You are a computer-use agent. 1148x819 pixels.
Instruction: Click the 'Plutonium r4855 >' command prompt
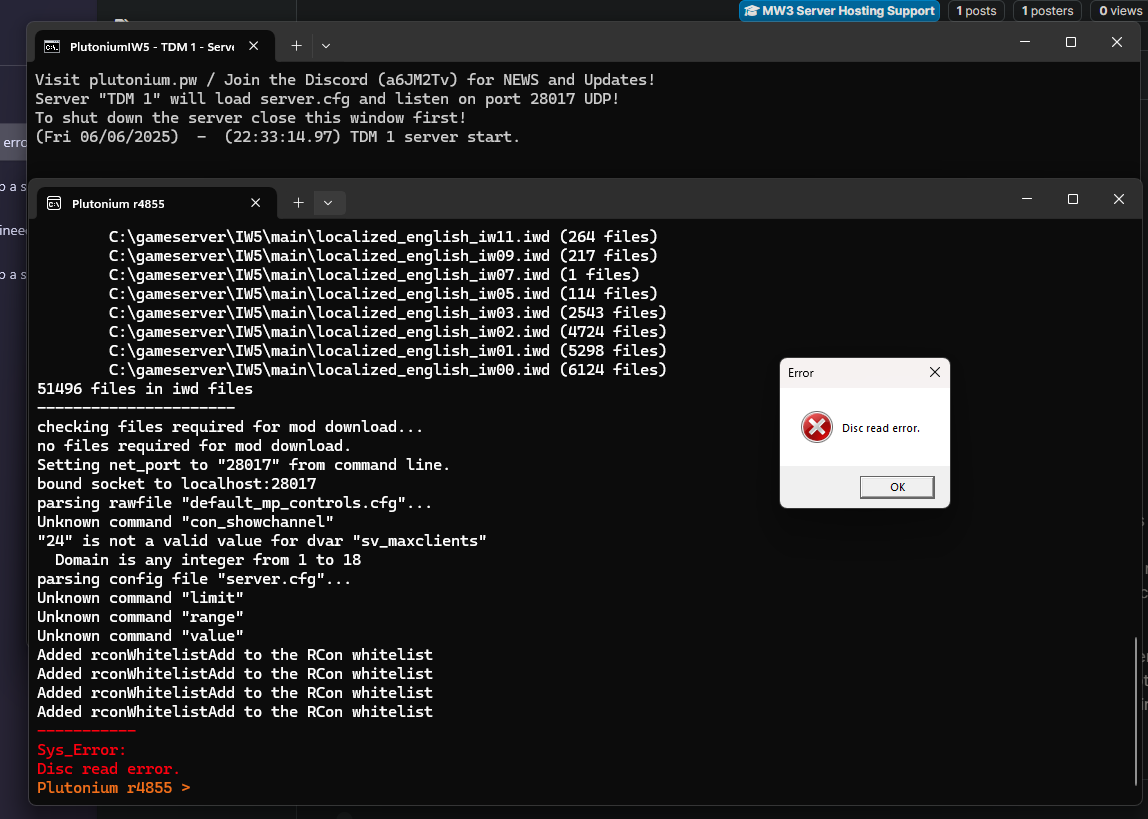[x=113, y=788]
